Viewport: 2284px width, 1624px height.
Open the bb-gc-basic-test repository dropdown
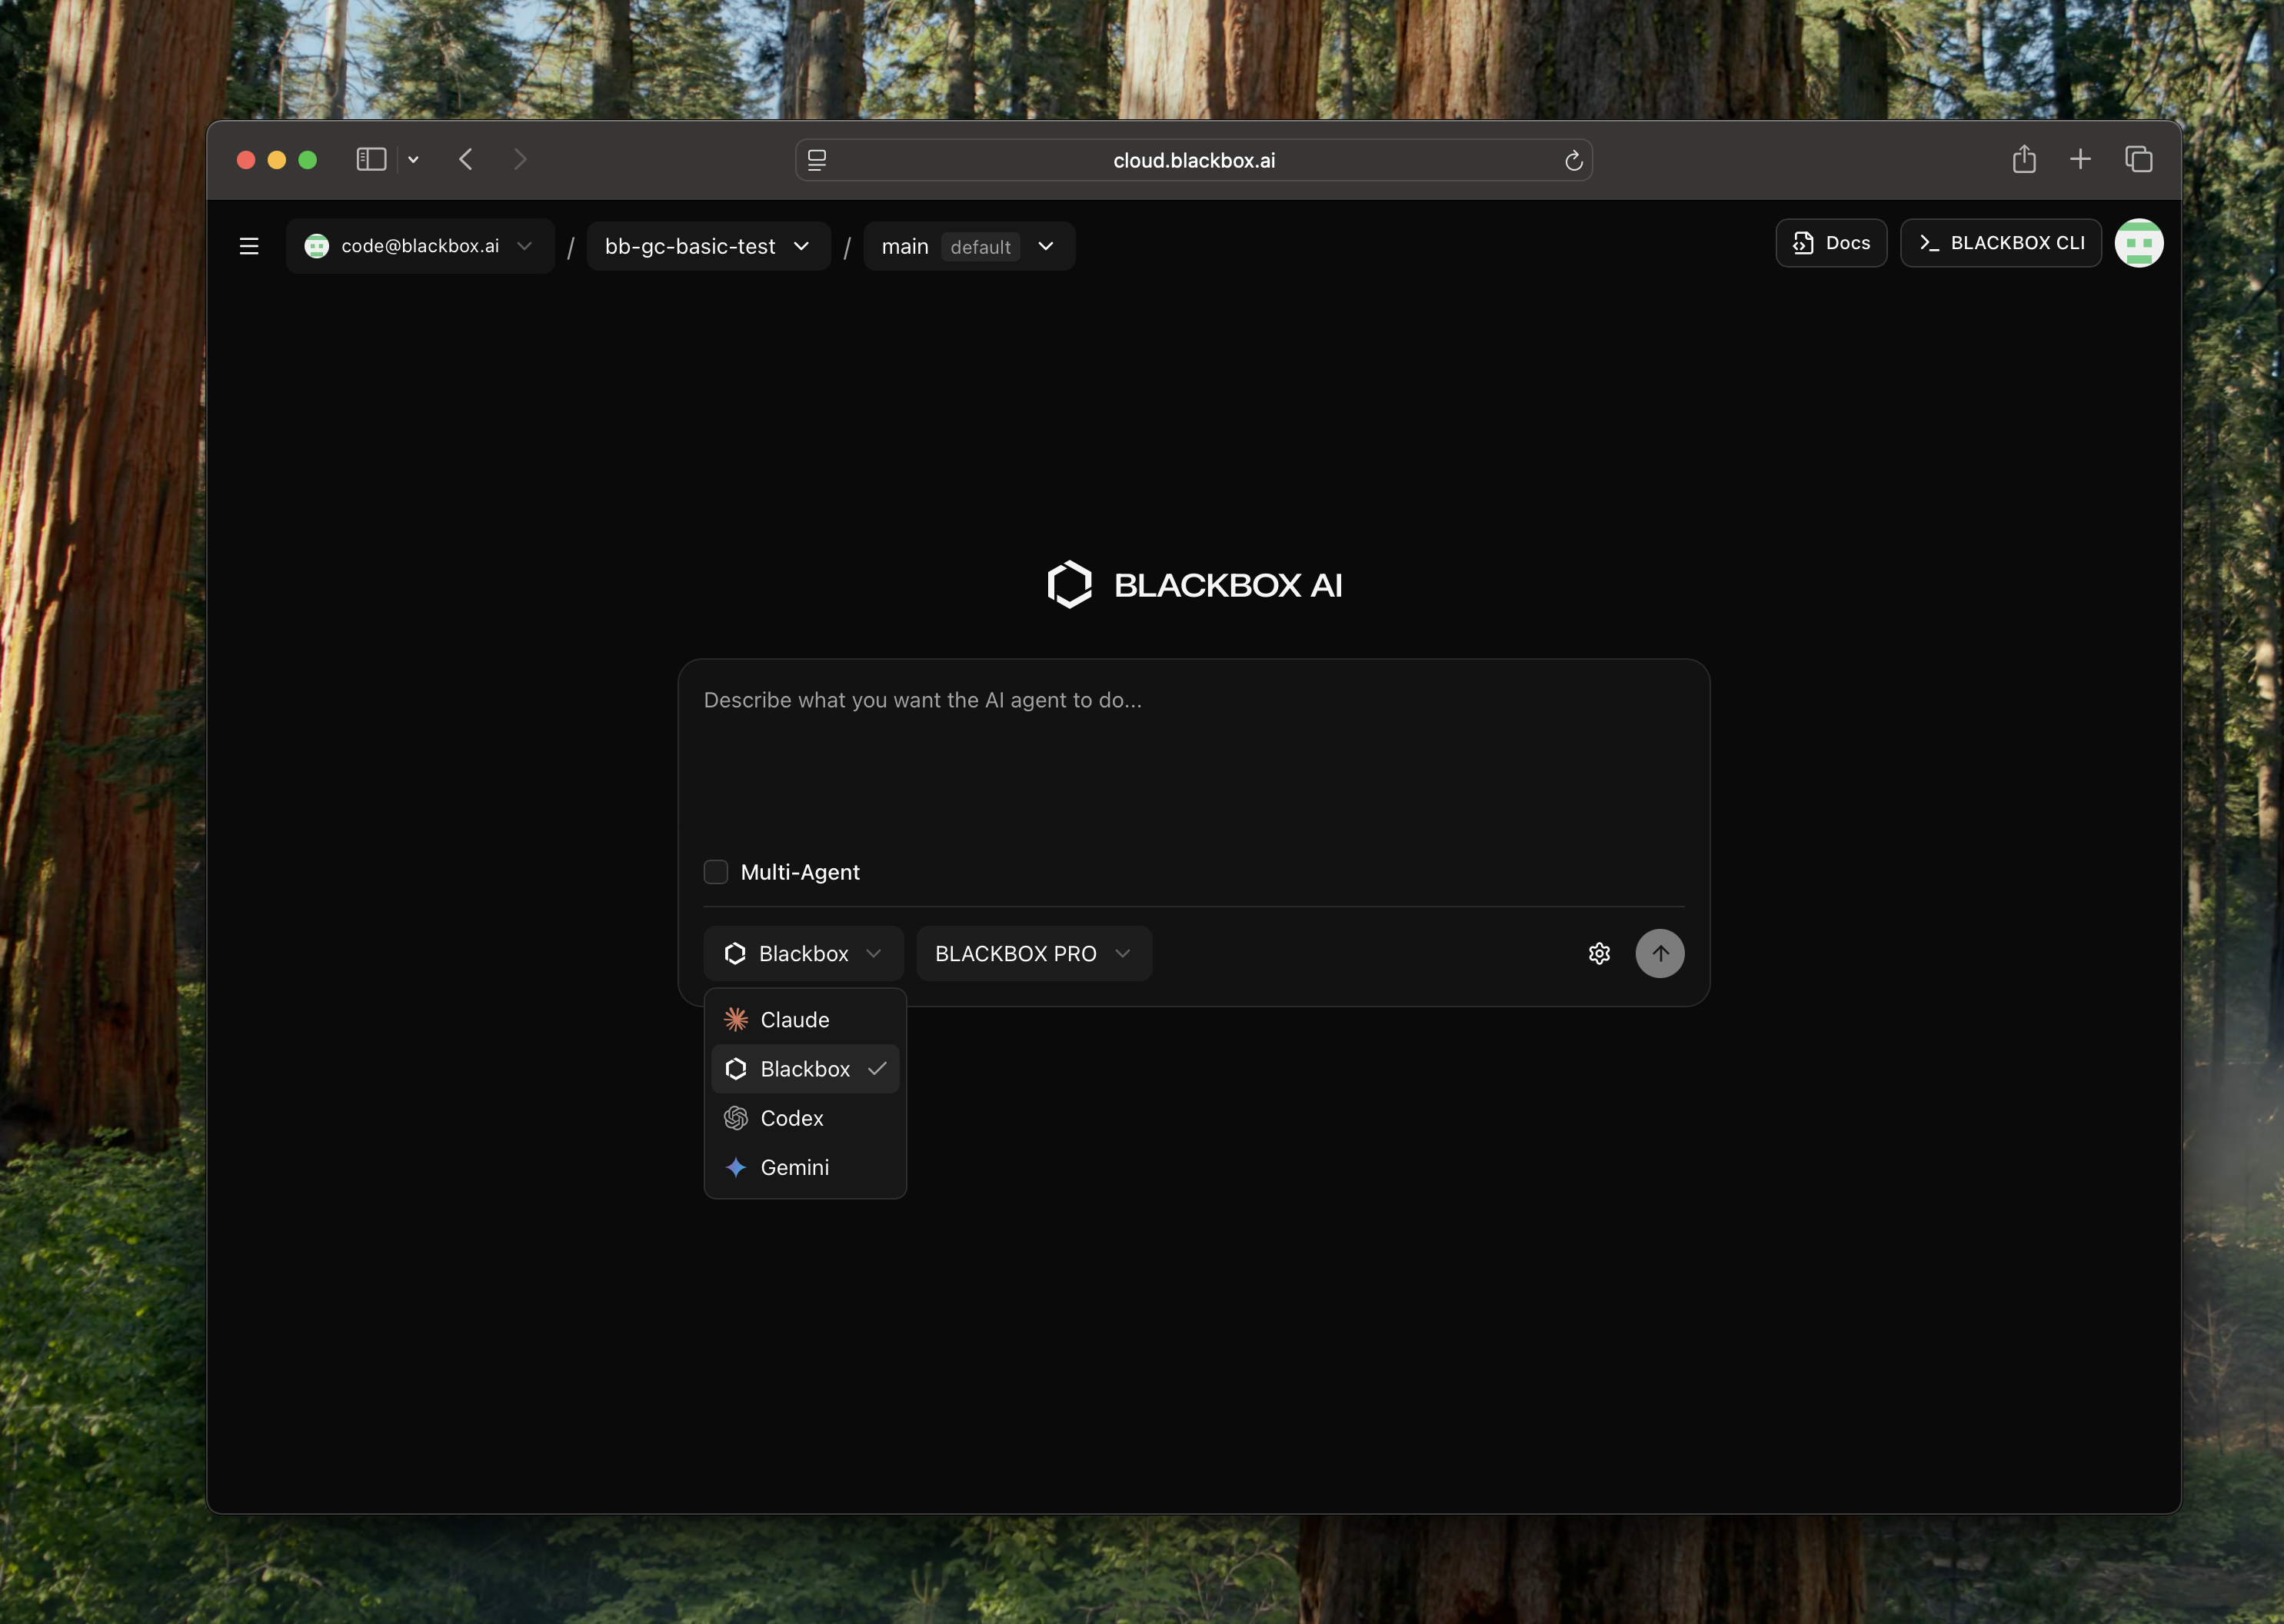pyautogui.click(x=708, y=246)
